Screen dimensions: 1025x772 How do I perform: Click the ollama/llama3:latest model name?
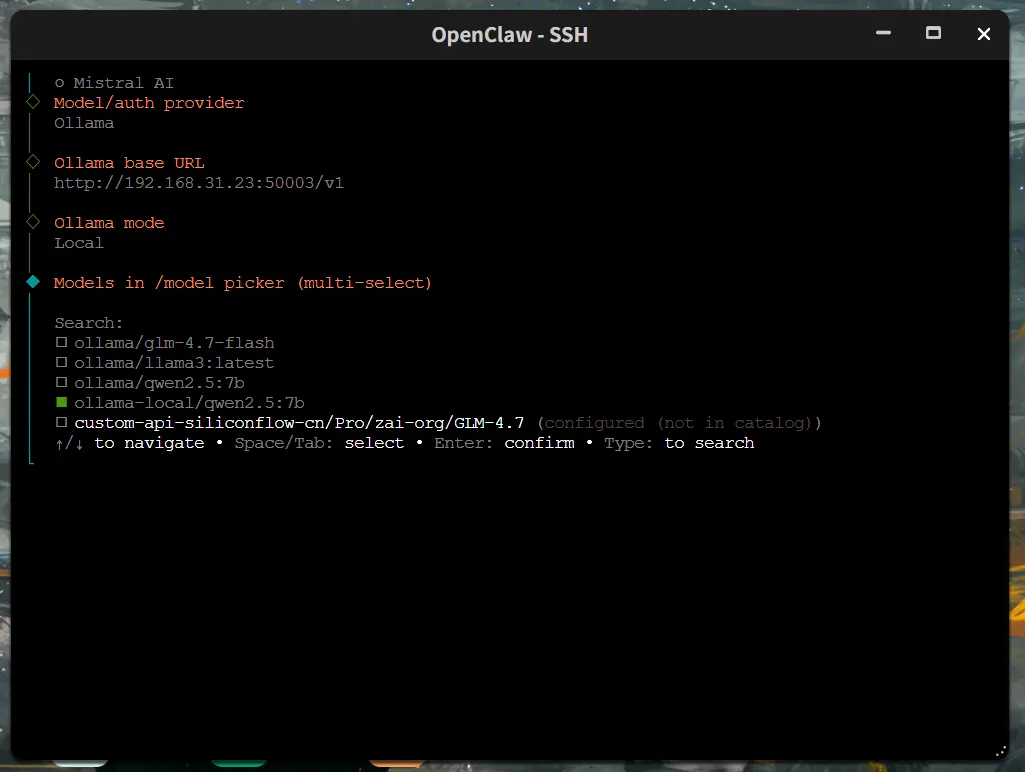pos(174,363)
